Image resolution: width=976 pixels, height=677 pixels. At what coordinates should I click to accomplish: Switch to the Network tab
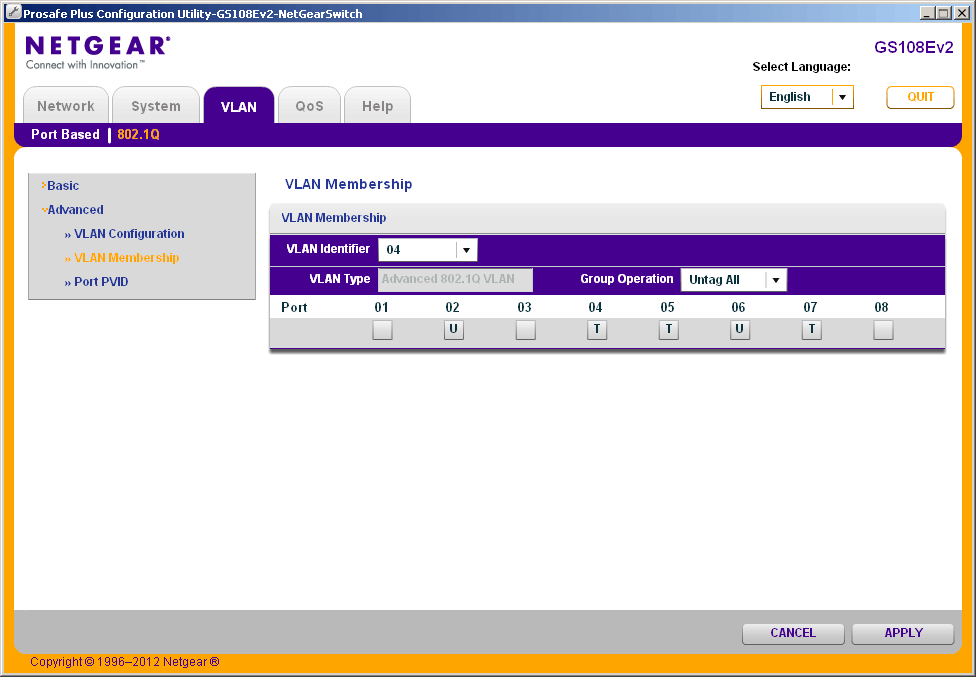click(66, 106)
